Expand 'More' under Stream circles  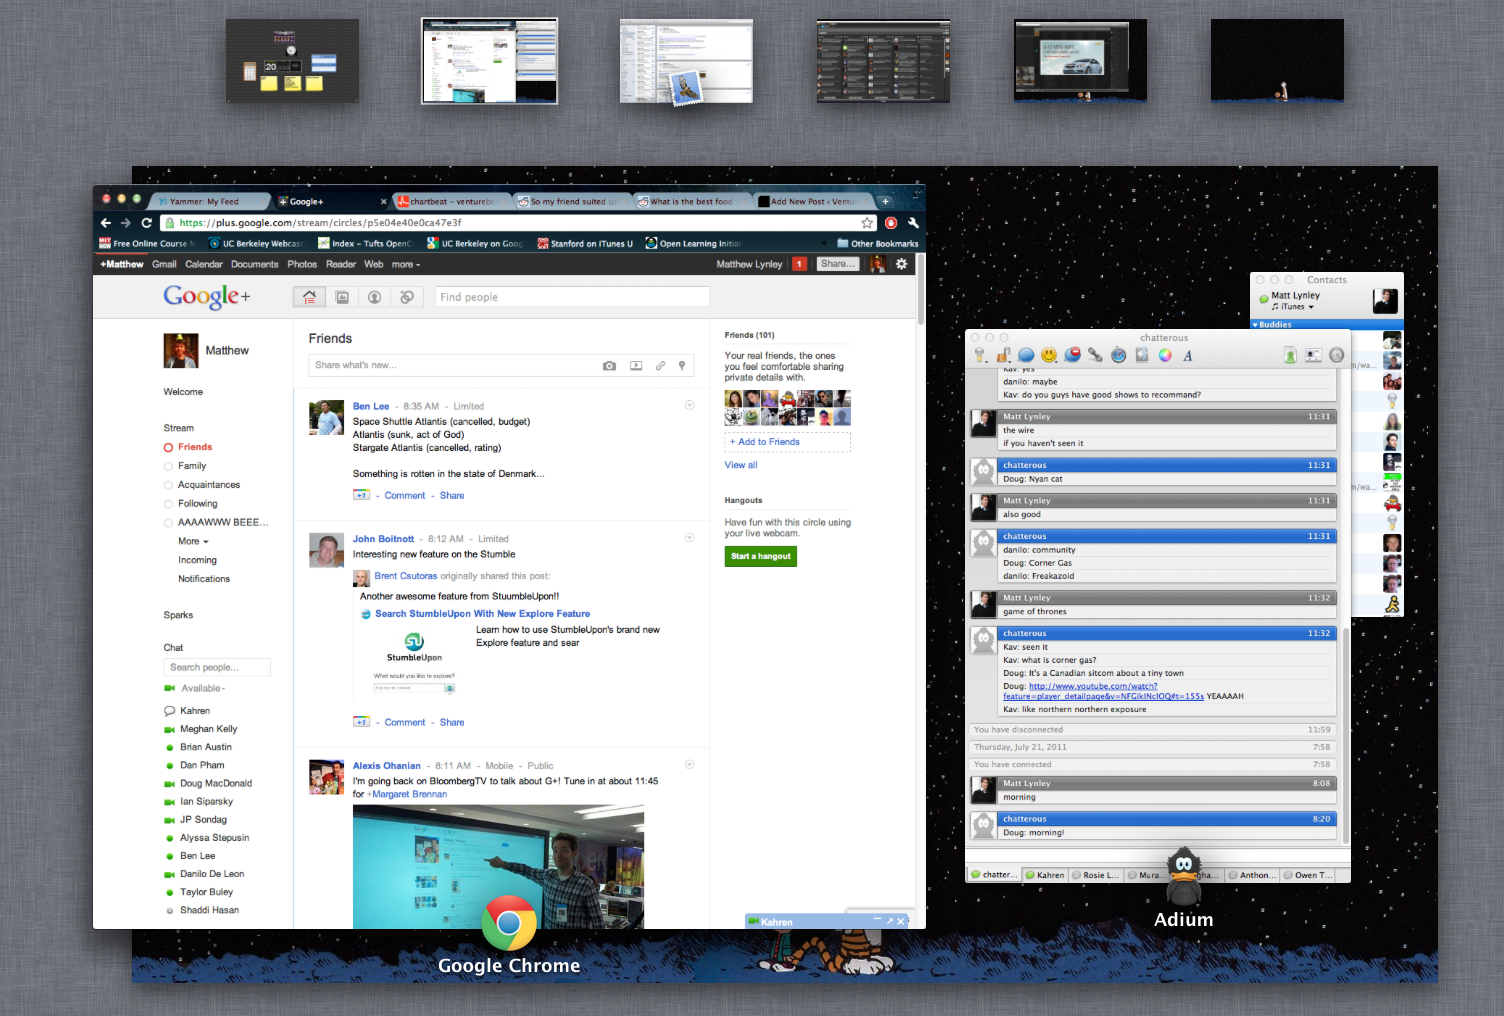(193, 541)
